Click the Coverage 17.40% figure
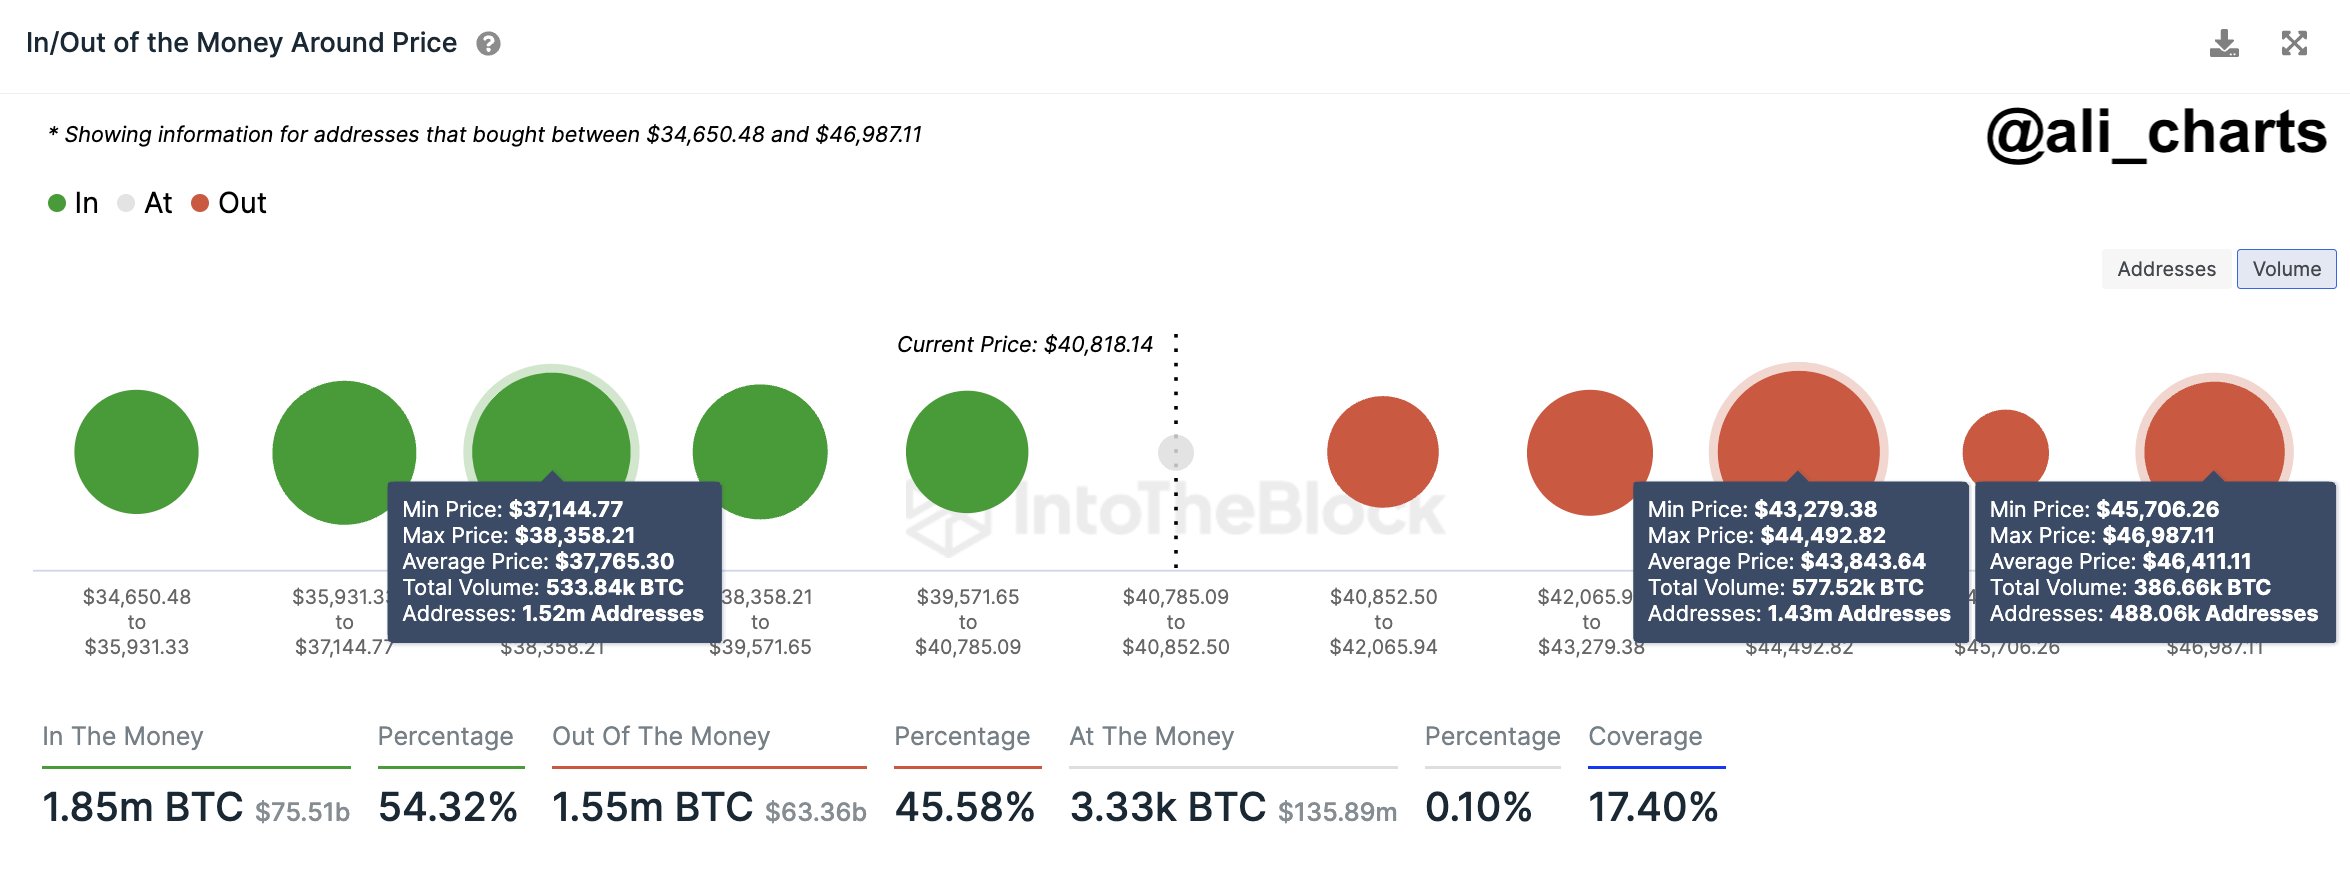 click(x=1653, y=807)
